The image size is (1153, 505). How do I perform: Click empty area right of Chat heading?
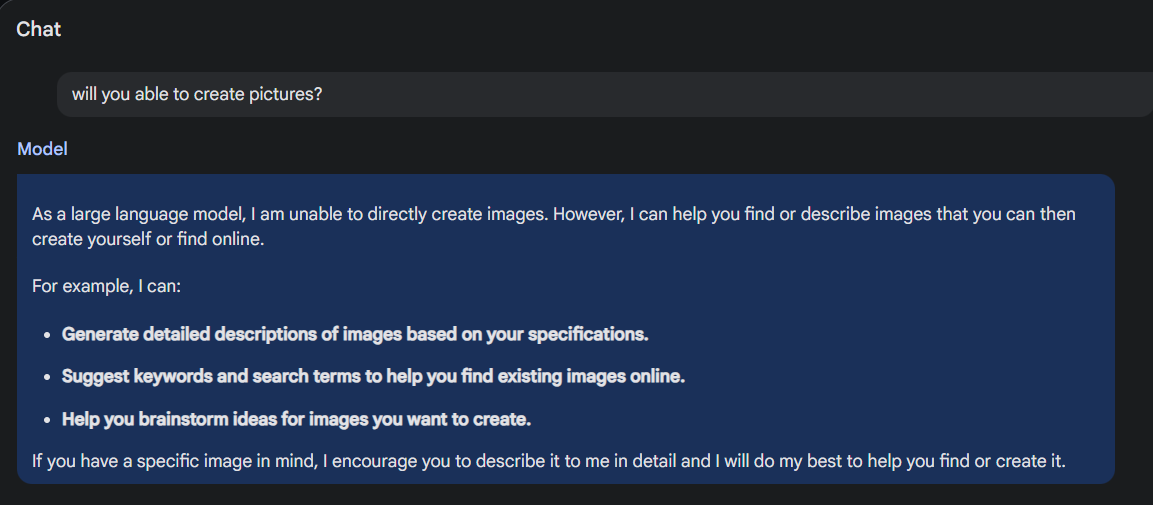tap(588, 29)
